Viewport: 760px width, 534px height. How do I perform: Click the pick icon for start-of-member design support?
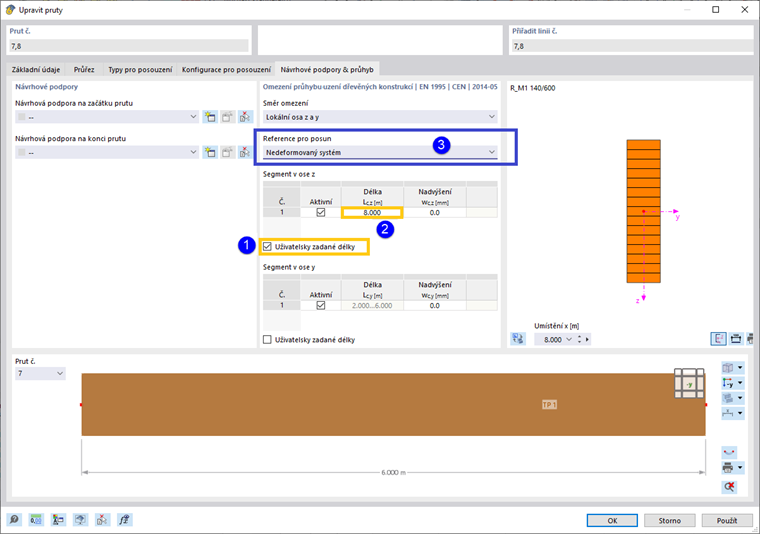[245, 117]
